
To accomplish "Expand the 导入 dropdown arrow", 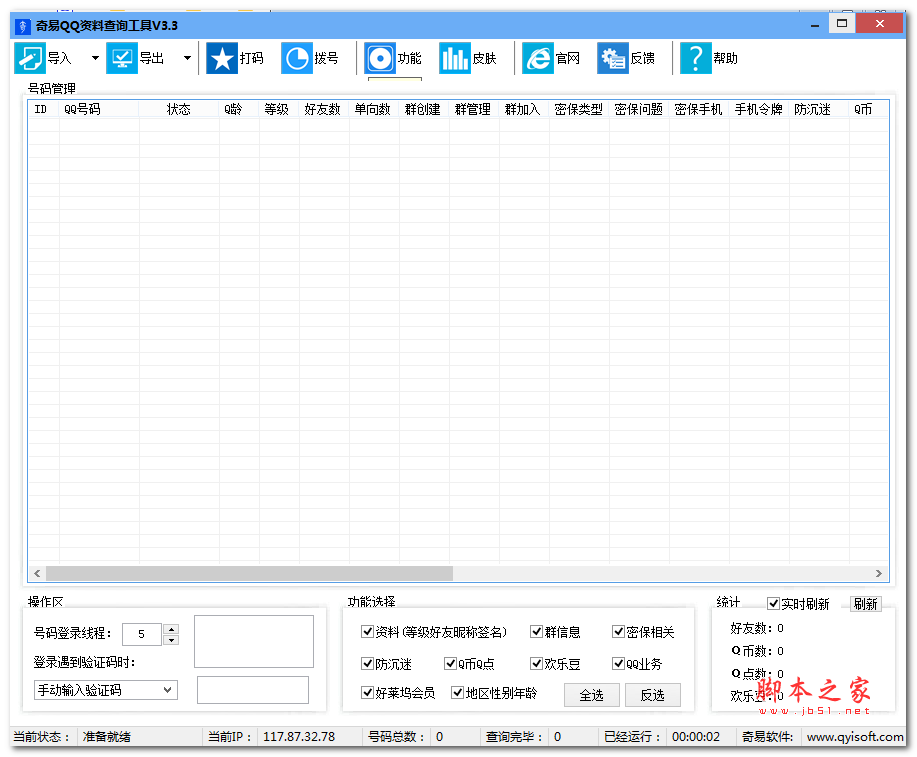I will click(95, 58).
